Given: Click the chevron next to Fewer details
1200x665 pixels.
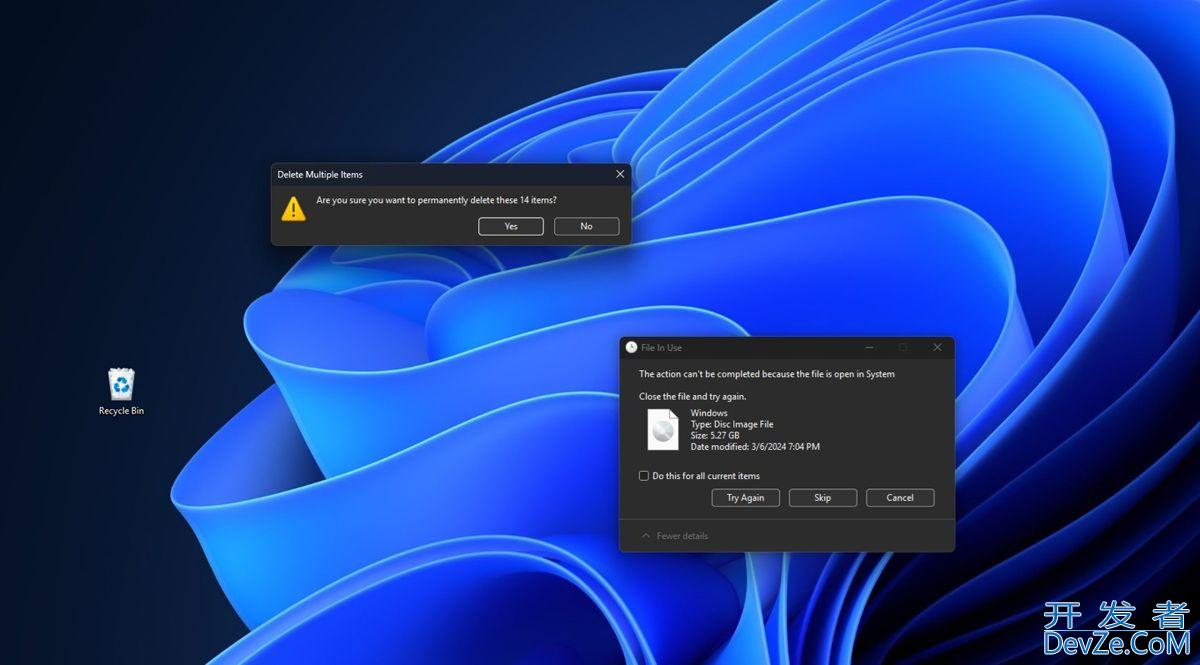Looking at the screenshot, I should pos(647,535).
